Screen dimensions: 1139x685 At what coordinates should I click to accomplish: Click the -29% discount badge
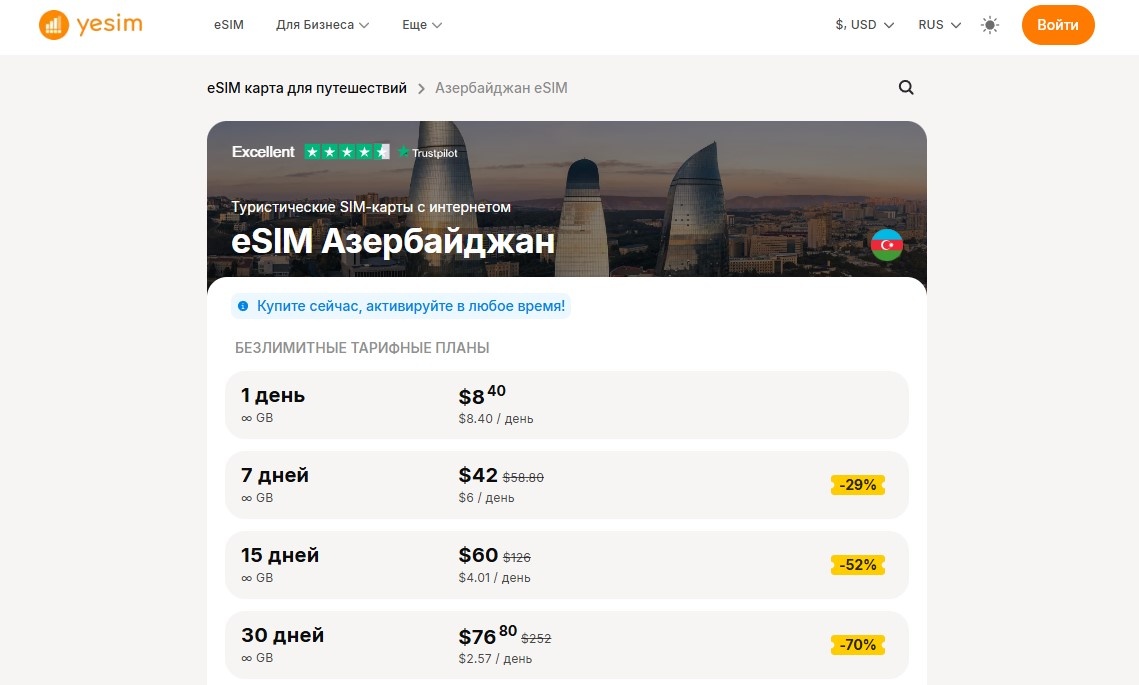[858, 485]
